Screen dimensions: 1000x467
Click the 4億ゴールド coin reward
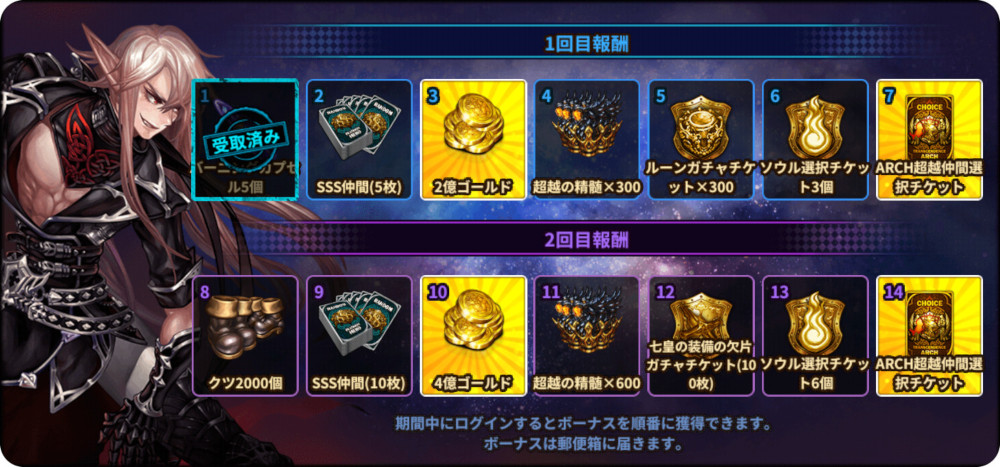[473, 336]
